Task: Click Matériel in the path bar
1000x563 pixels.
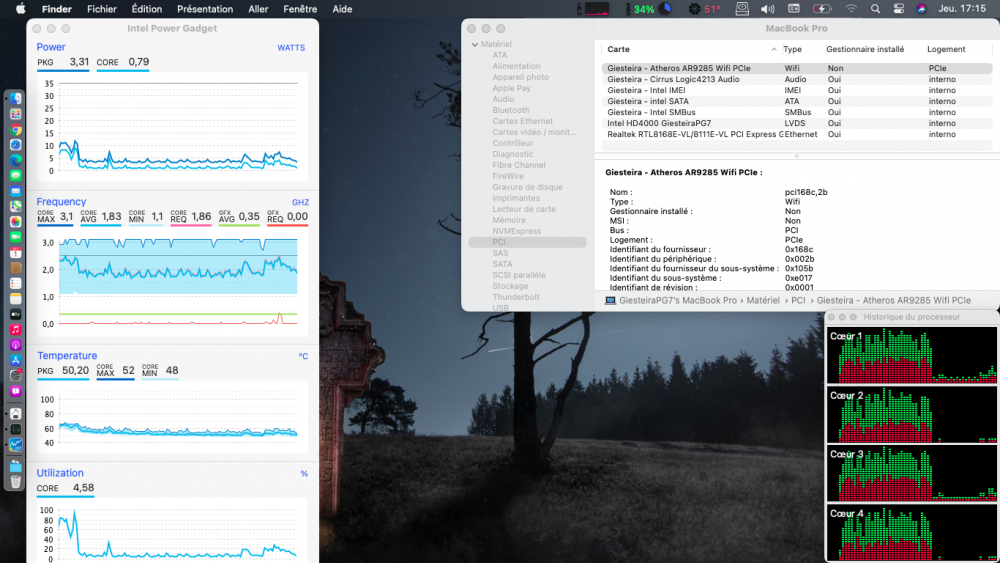Action: click(x=763, y=300)
